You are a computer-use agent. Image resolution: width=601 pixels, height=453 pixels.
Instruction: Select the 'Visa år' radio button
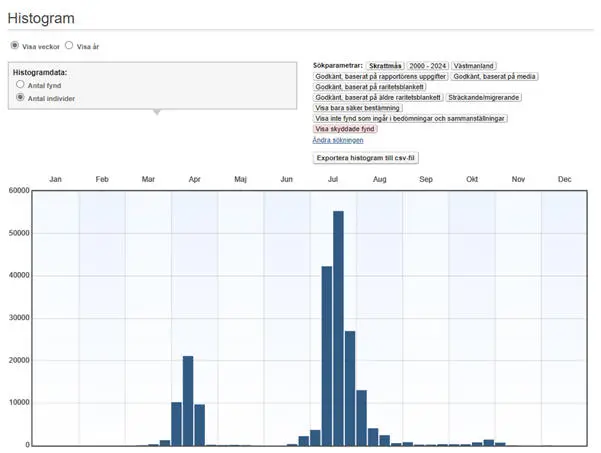[x=68, y=45]
